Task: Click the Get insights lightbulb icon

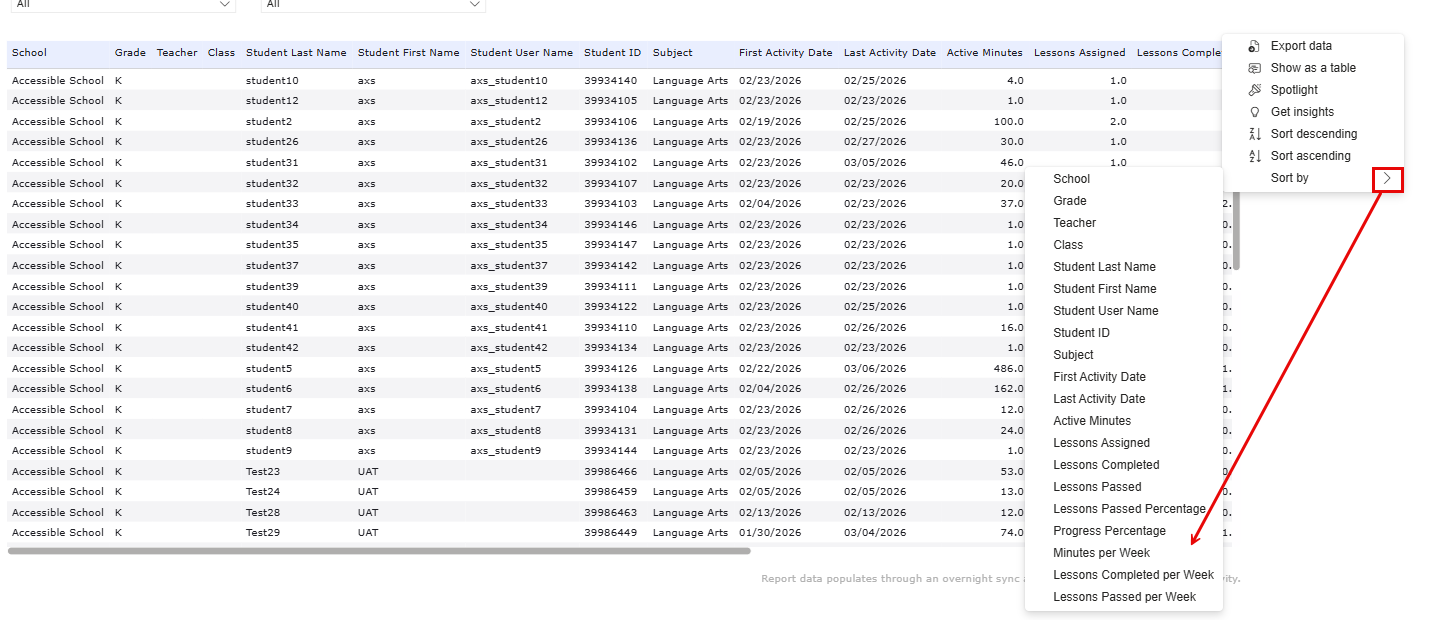Action: coord(1253,111)
